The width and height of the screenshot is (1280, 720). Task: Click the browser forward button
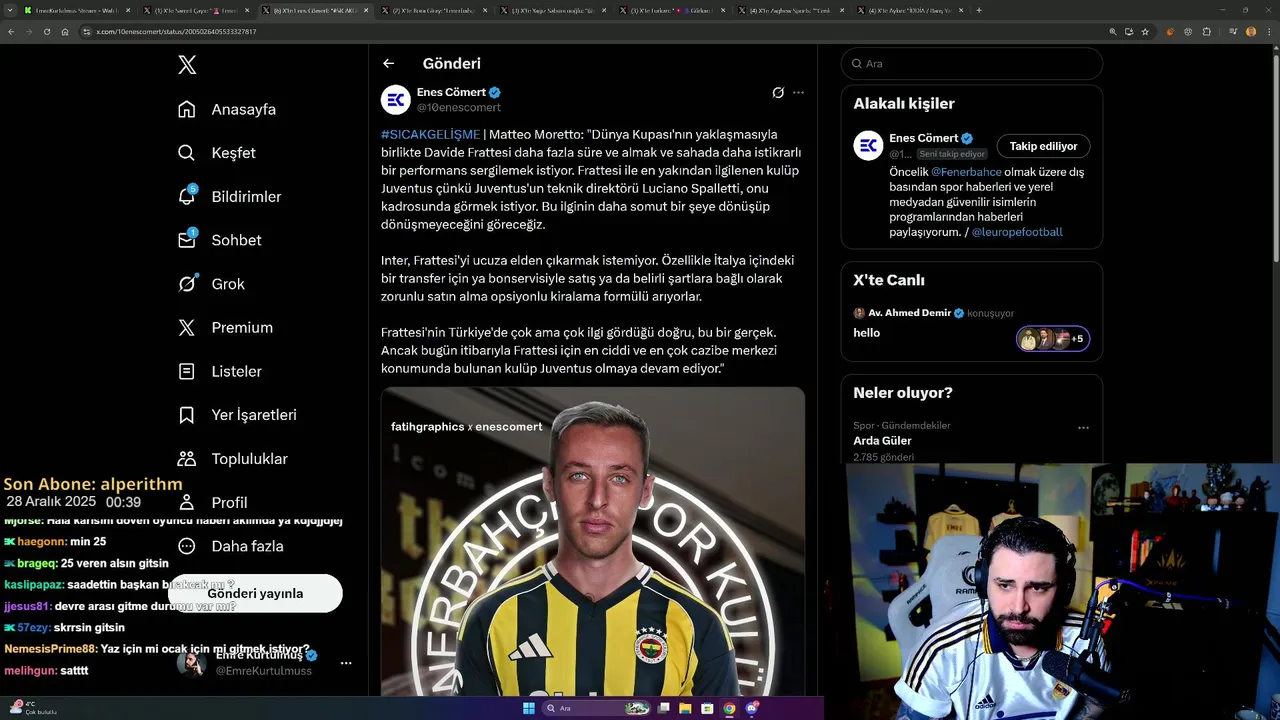click(29, 32)
